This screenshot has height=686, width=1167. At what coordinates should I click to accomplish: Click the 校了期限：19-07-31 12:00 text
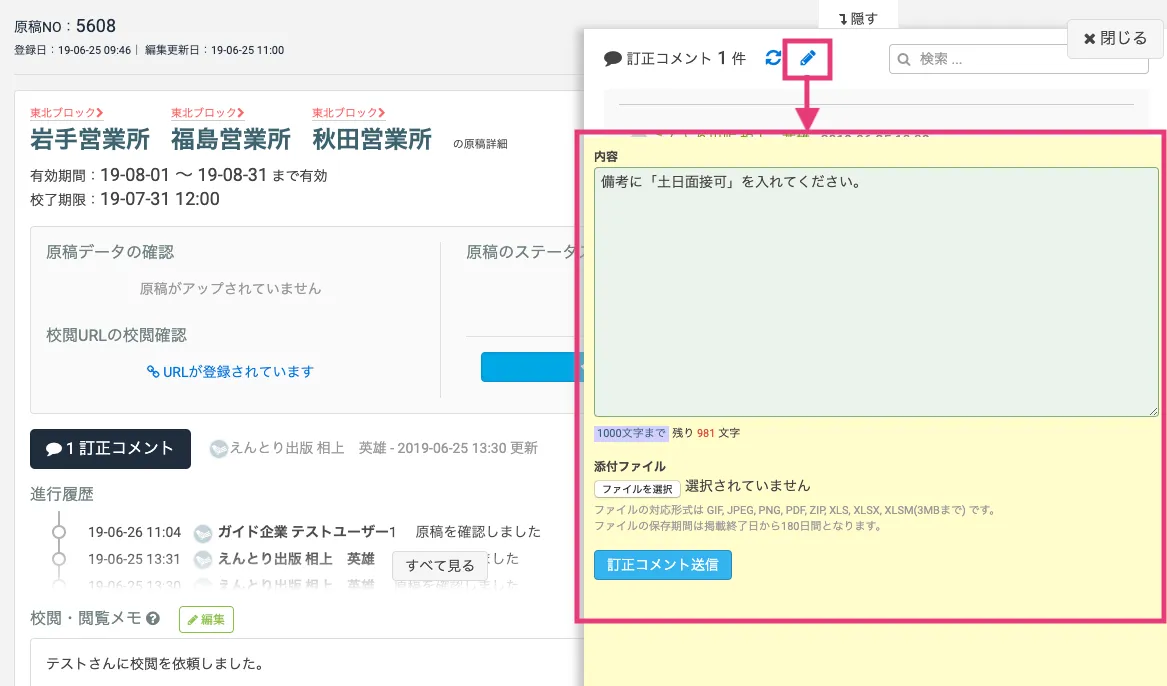125,199
